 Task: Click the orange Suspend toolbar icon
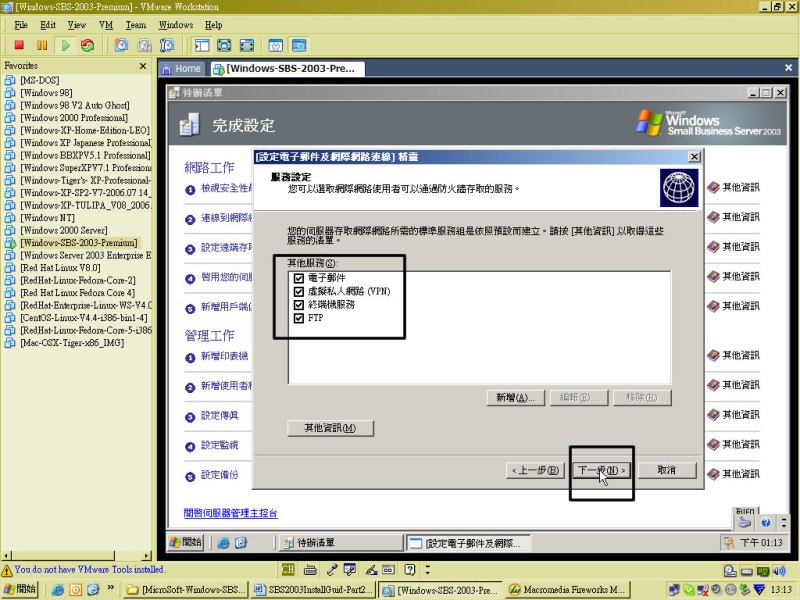point(42,45)
